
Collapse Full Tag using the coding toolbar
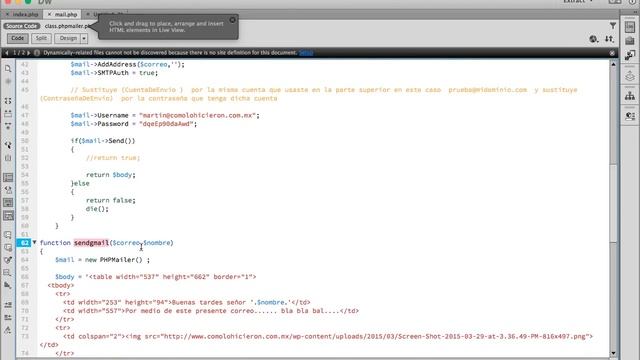(8, 100)
